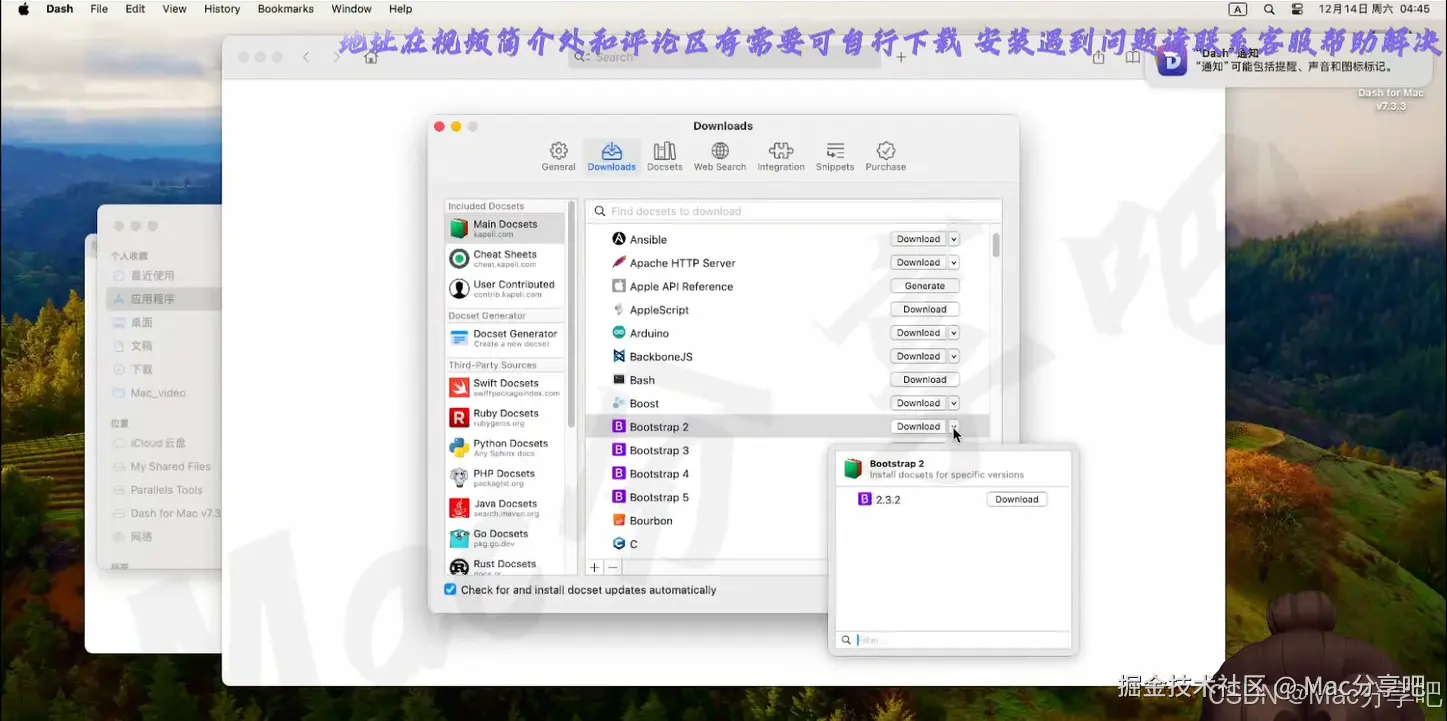
Task: Open the Integration preferences tab
Action: pyautogui.click(x=781, y=156)
